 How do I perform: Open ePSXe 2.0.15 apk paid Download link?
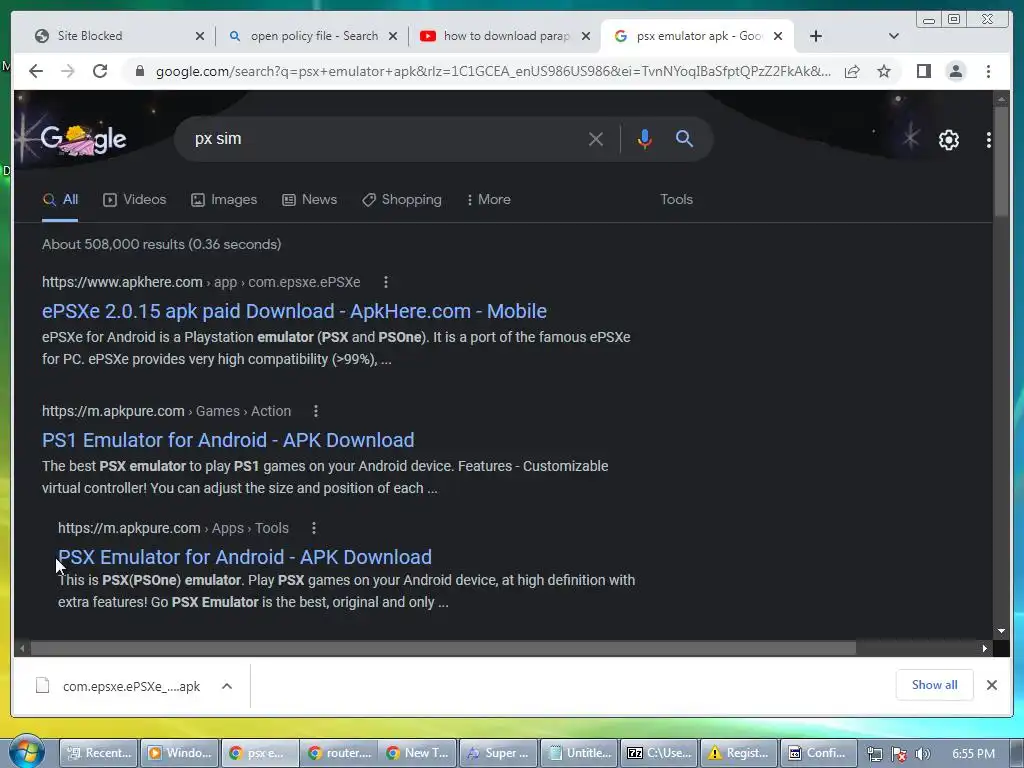tap(294, 312)
